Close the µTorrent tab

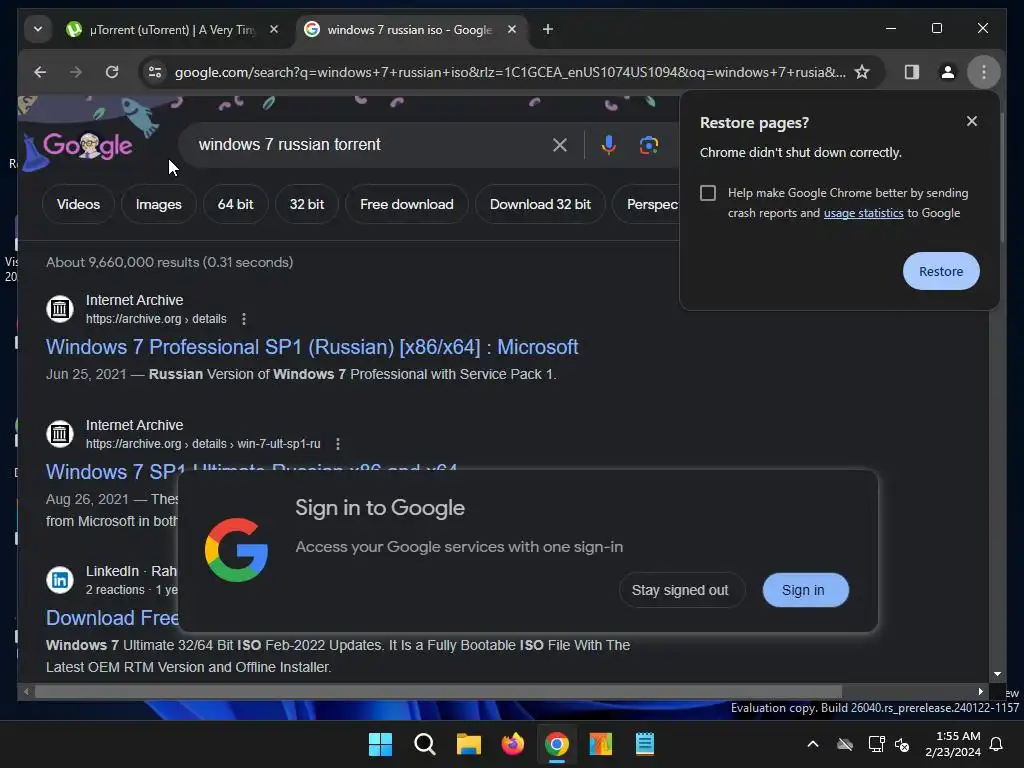(274, 29)
